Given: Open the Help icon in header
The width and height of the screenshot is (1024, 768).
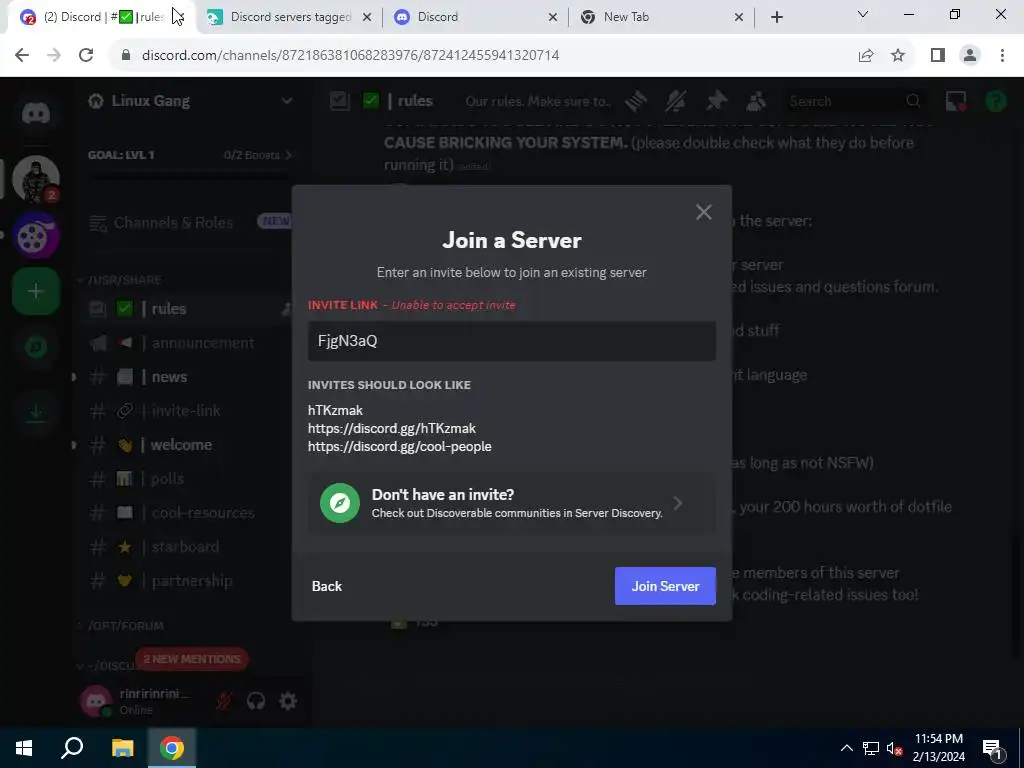Looking at the screenshot, I should [996, 101].
